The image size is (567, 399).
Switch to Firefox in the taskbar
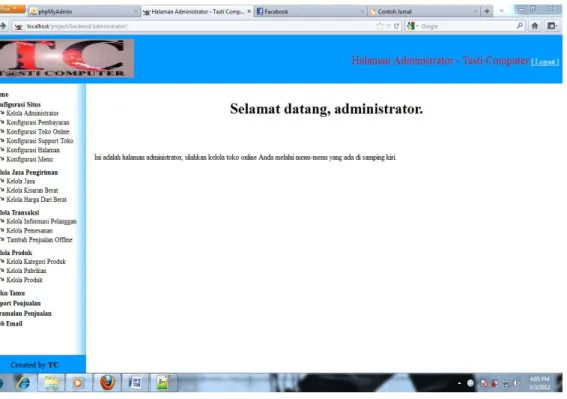pyautogui.click(x=107, y=382)
